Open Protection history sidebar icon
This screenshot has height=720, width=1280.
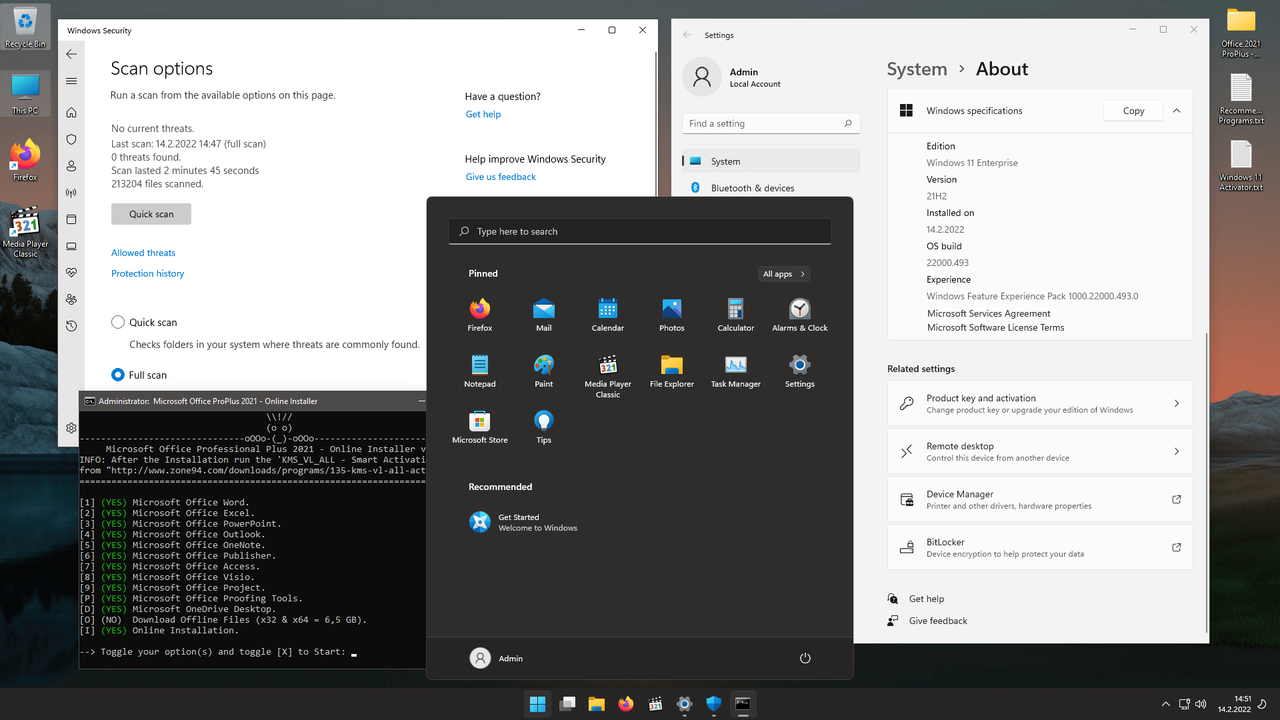click(71, 326)
